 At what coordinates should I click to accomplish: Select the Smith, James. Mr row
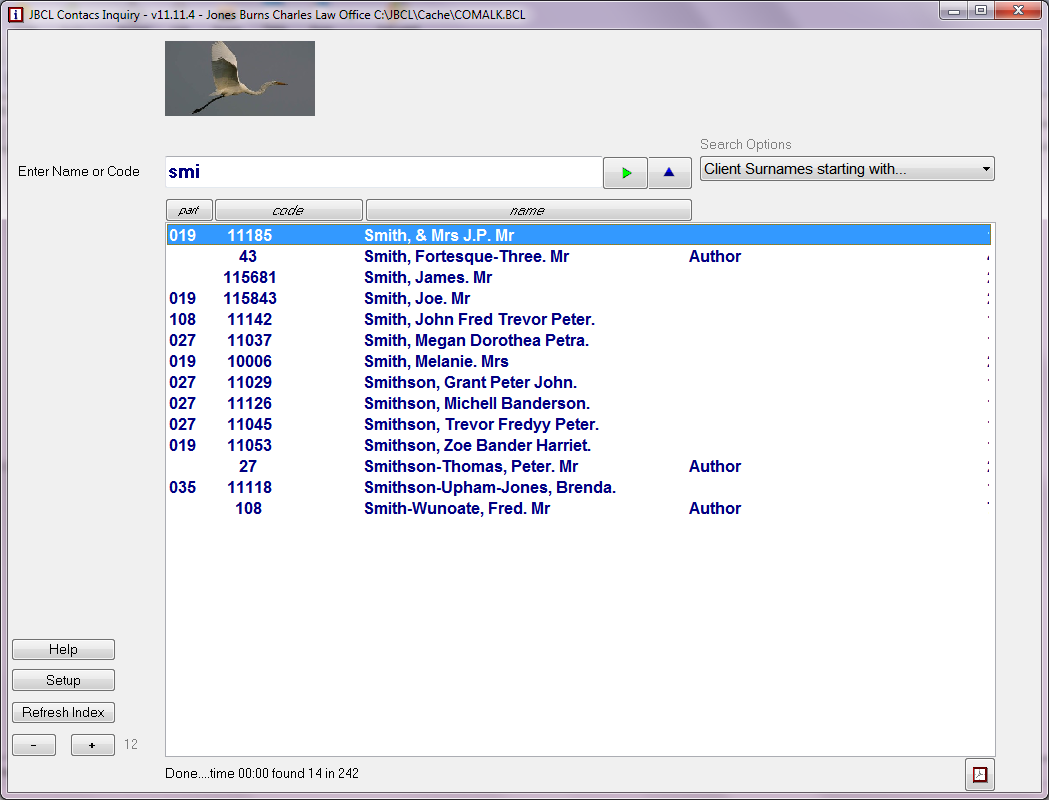click(x=428, y=278)
